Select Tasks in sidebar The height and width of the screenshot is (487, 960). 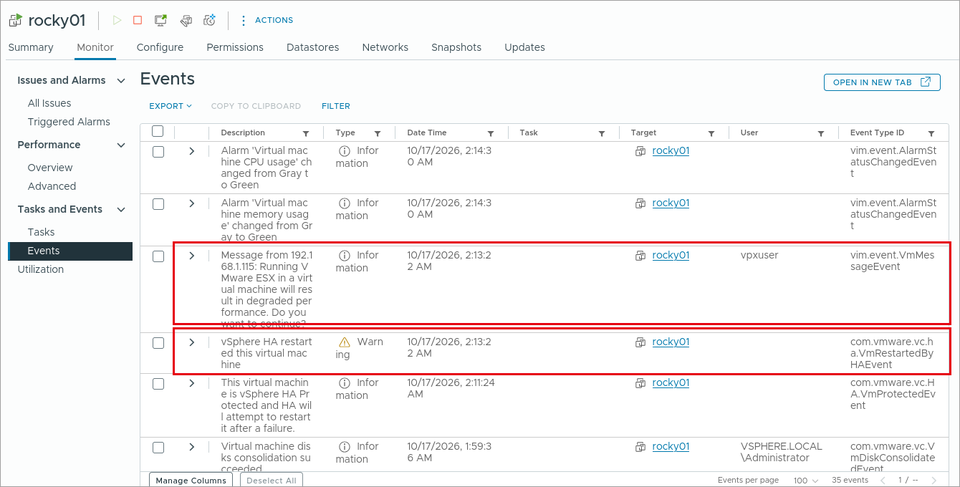[x=41, y=232]
